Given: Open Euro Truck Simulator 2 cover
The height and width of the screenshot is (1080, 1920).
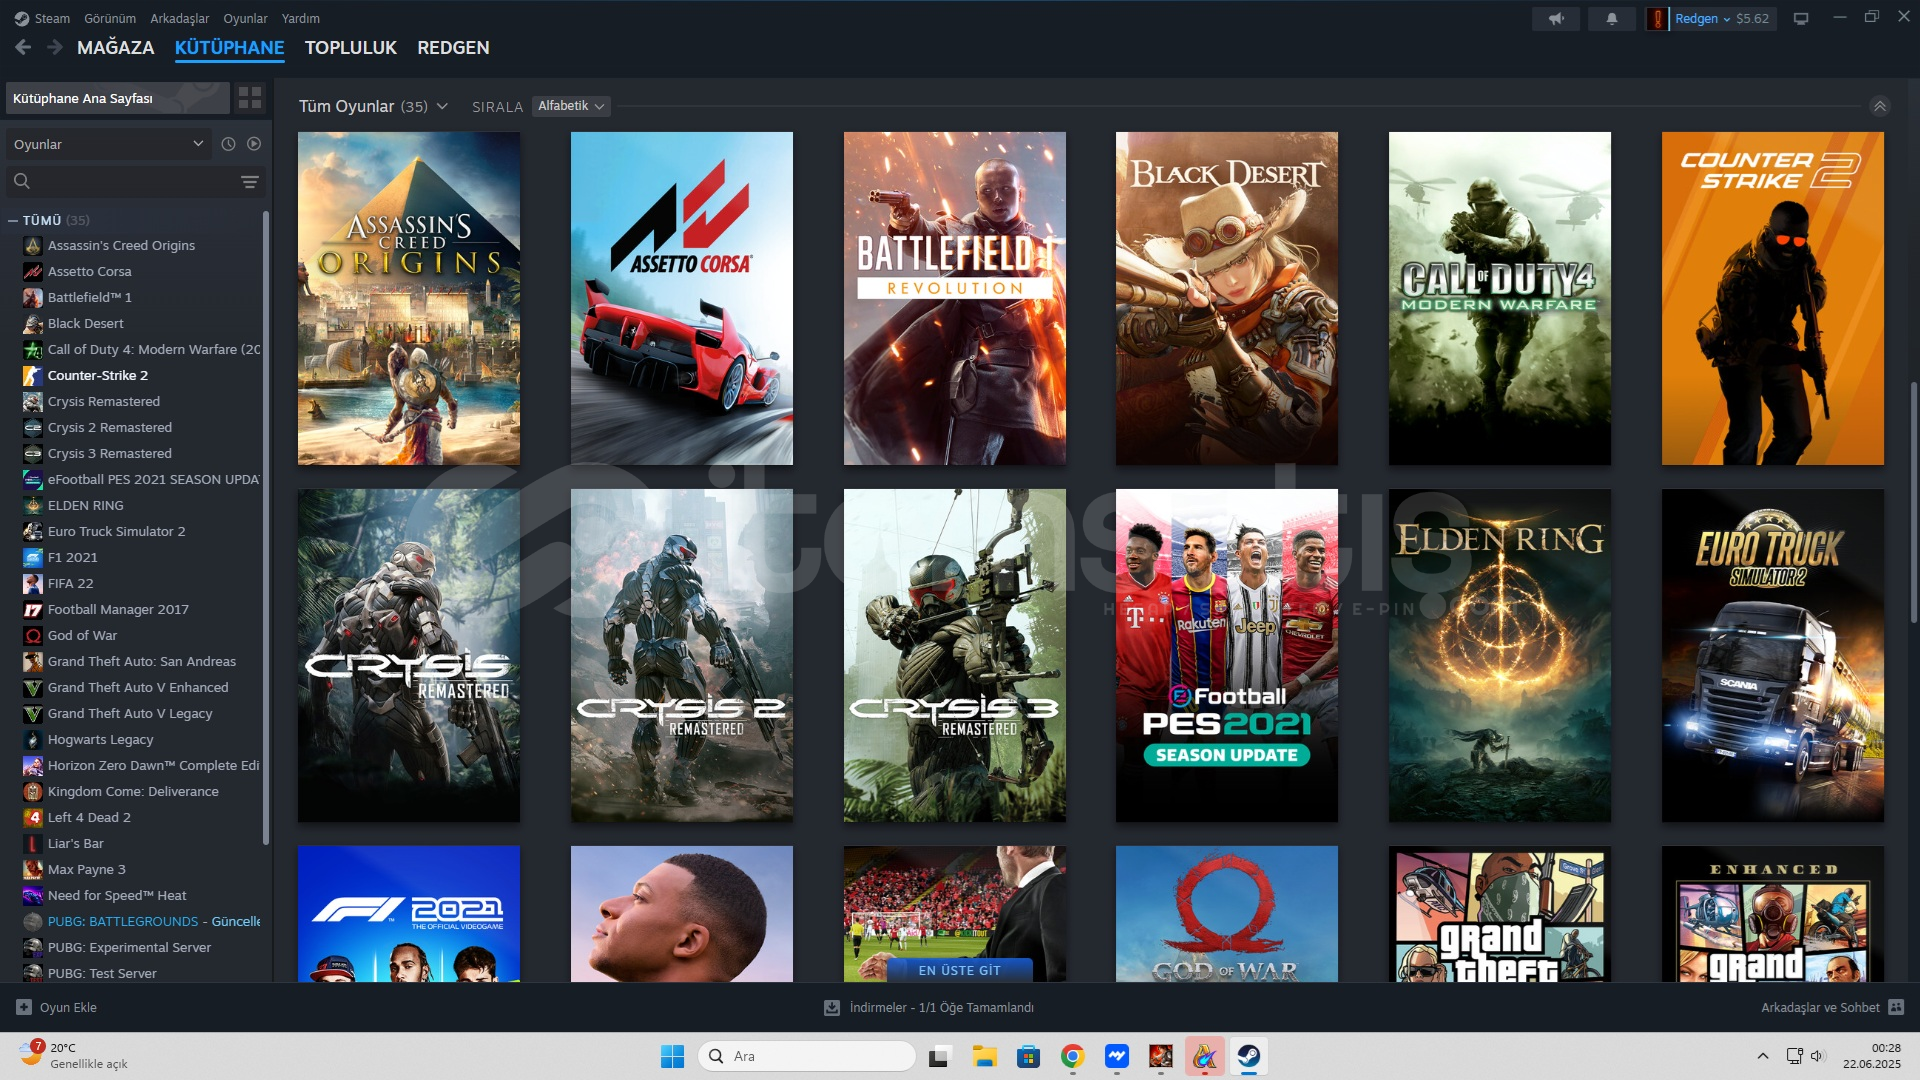Looking at the screenshot, I should pyautogui.click(x=1773, y=655).
